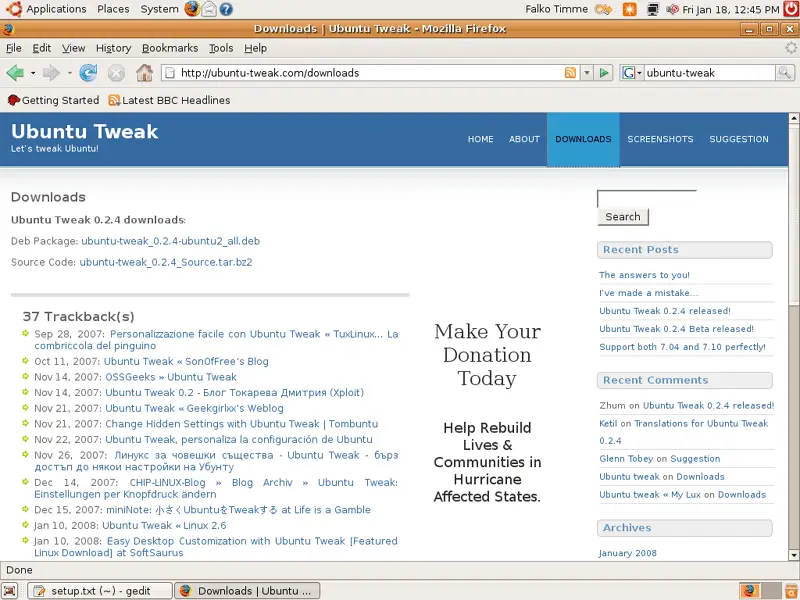This screenshot has height=600, width=800.
Task: Click the website search text field
Action: coord(647,198)
